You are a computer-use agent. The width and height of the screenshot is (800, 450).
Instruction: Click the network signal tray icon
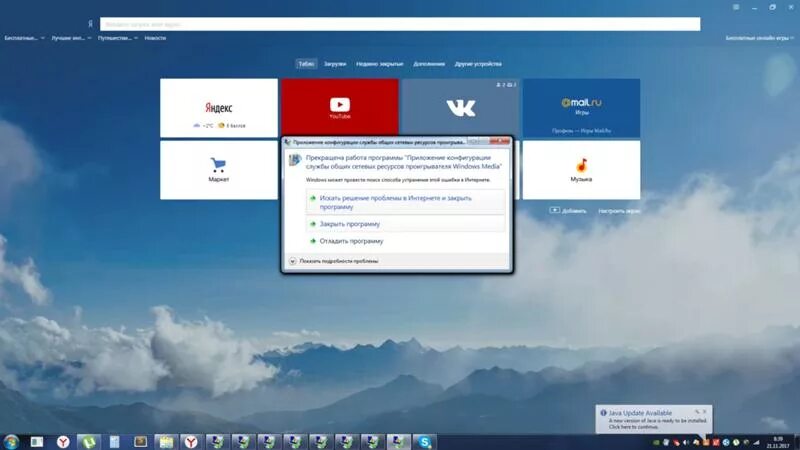[756, 443]
